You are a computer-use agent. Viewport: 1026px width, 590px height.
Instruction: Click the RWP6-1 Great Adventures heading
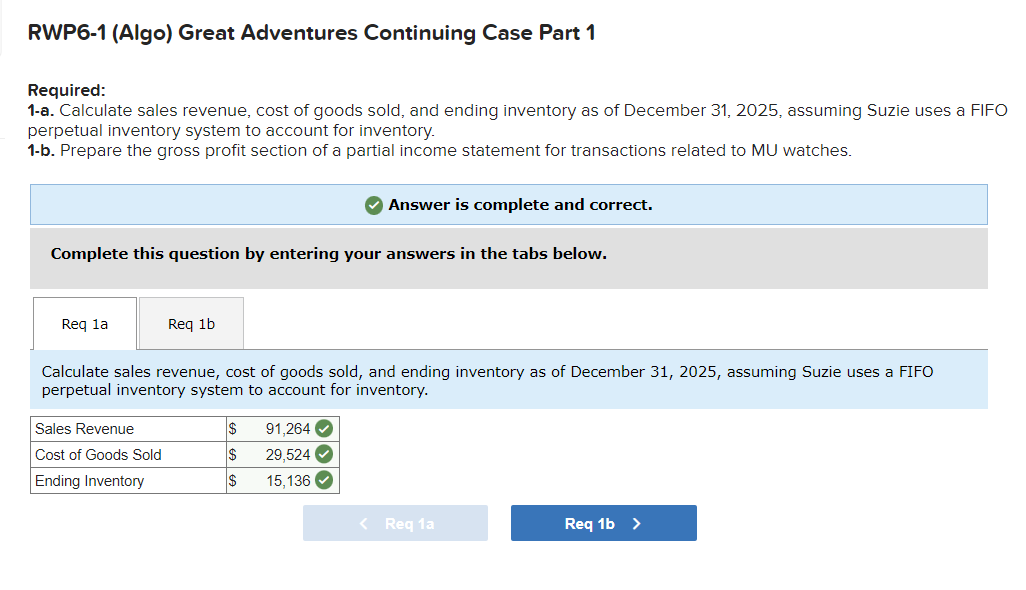313,32
